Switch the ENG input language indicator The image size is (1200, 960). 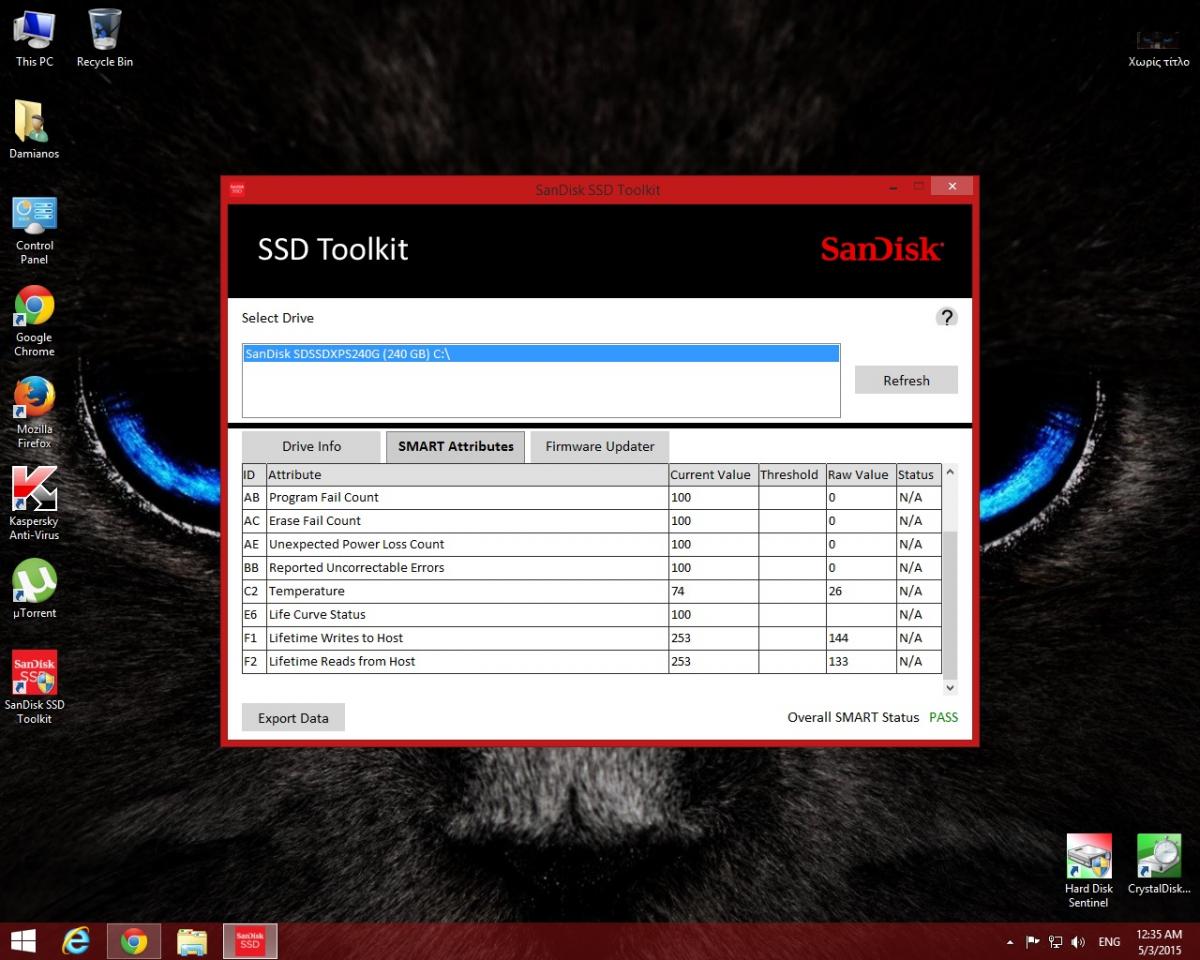pos(1109,942)
